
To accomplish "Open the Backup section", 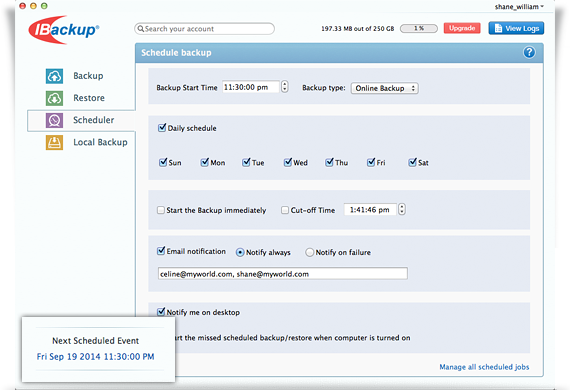I will coord(88,76).
